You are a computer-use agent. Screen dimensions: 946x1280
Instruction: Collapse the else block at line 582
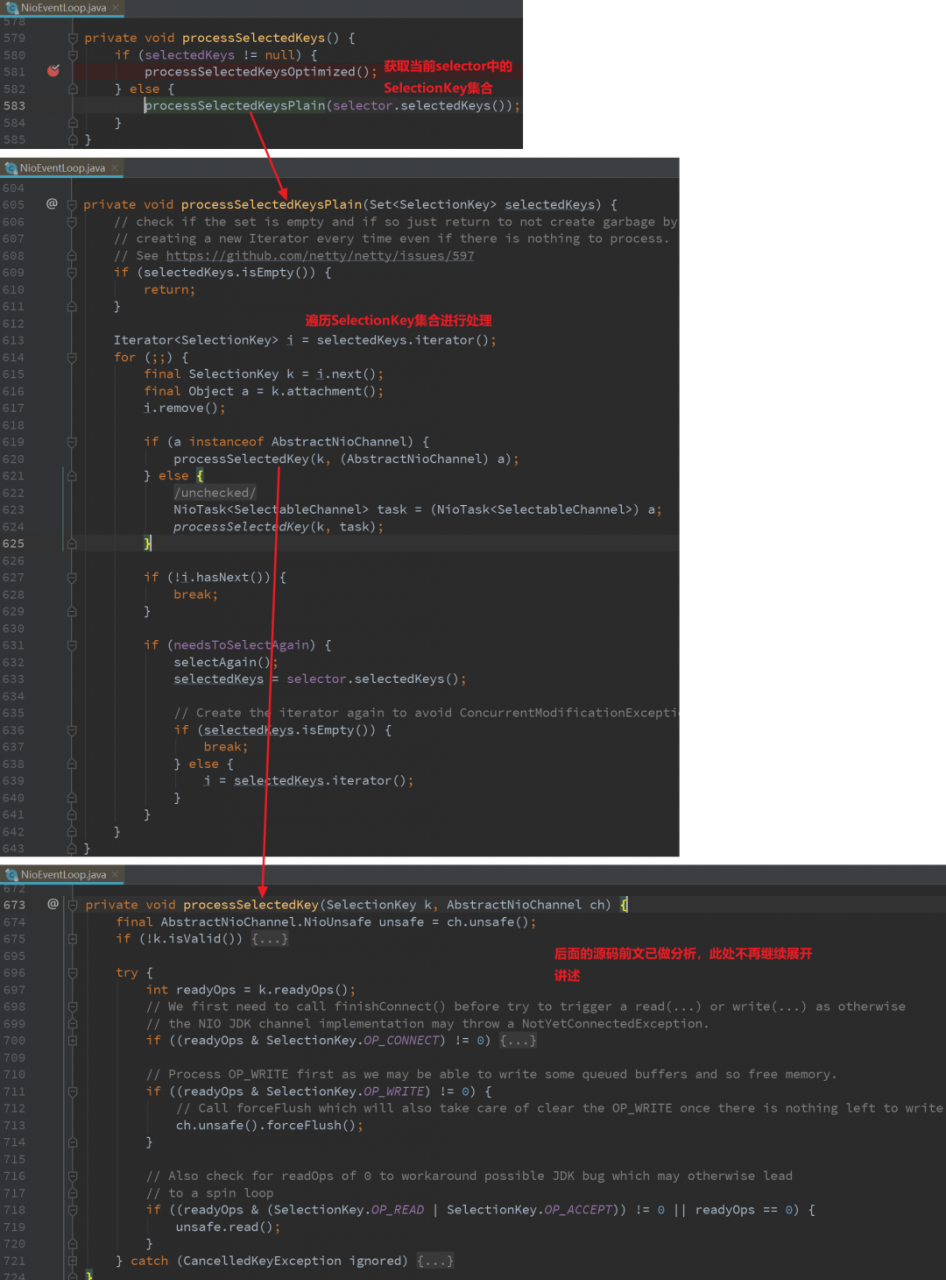tap(73, 88)
